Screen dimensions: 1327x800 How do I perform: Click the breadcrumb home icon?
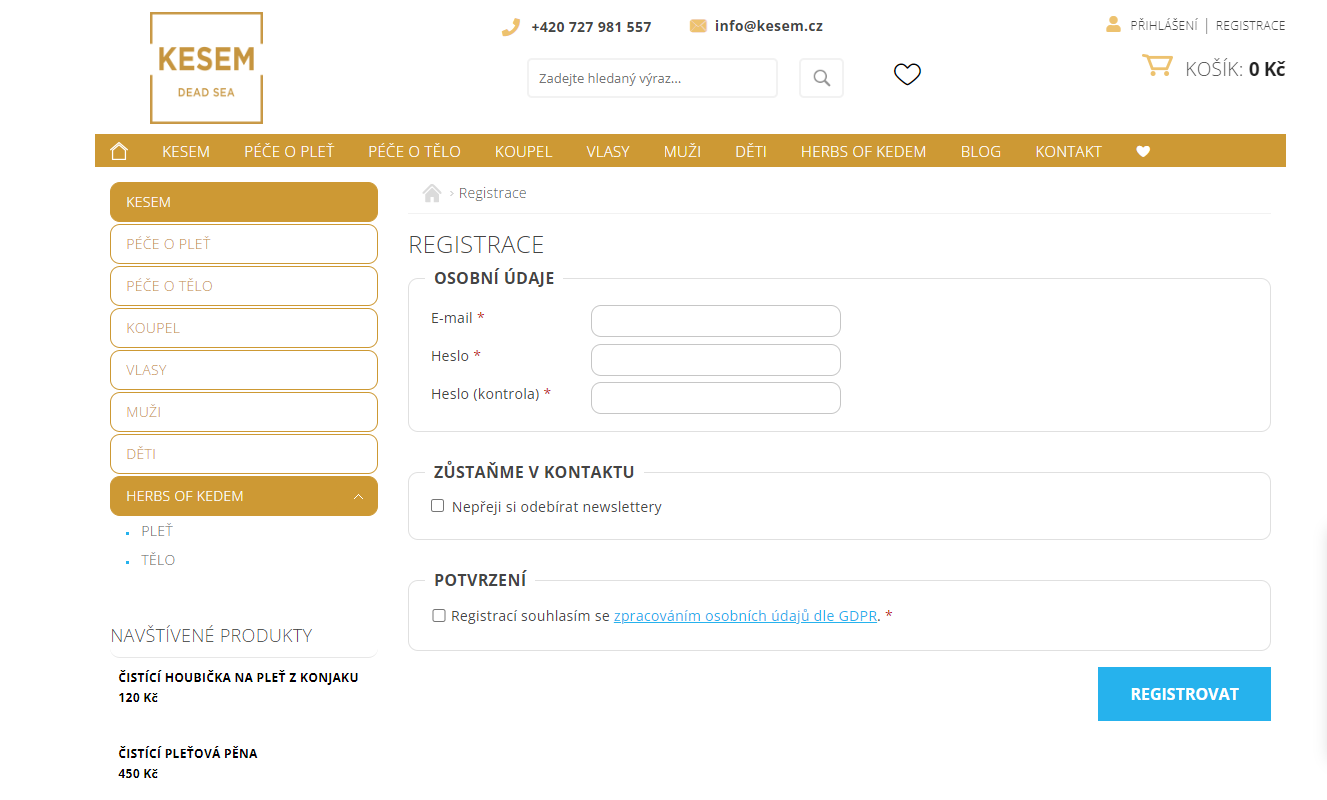(x=432, y=193)
